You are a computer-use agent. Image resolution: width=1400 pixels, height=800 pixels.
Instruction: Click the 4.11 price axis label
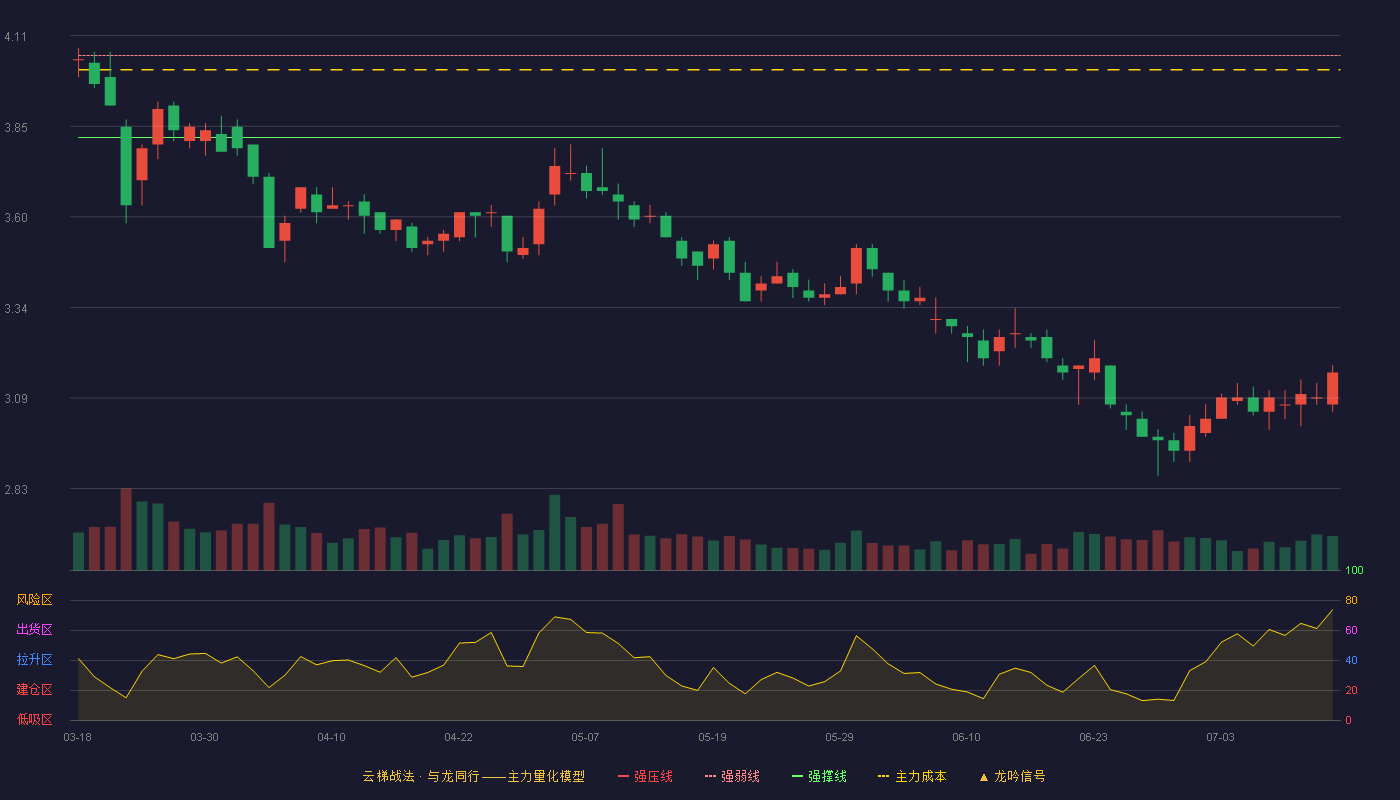pos(15,37)
